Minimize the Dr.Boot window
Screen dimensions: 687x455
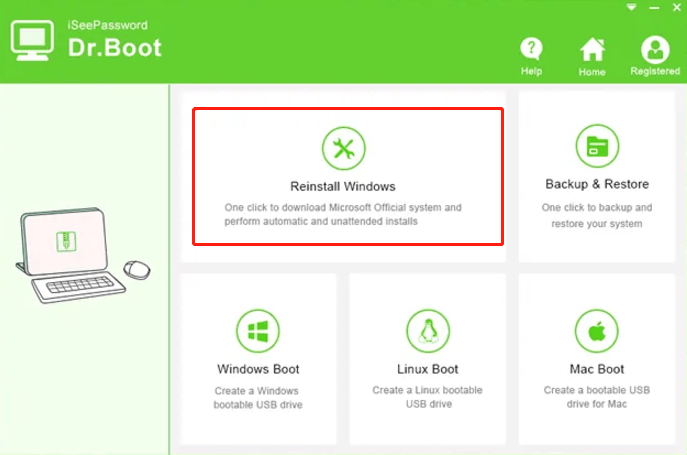[x=654, y=8]
